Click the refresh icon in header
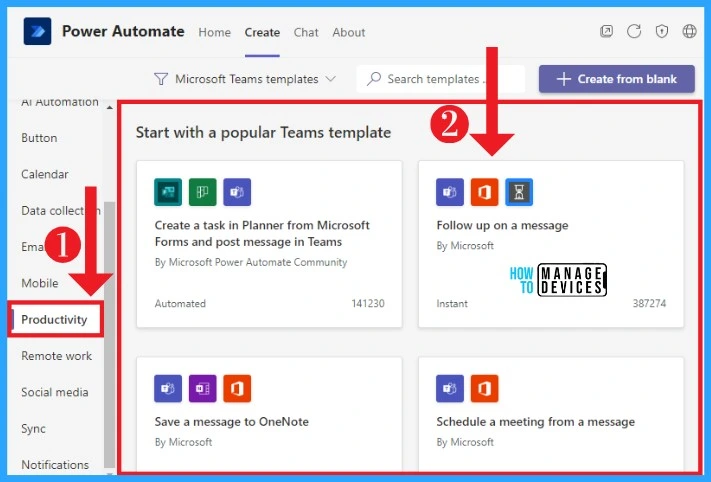 [634, 31]
